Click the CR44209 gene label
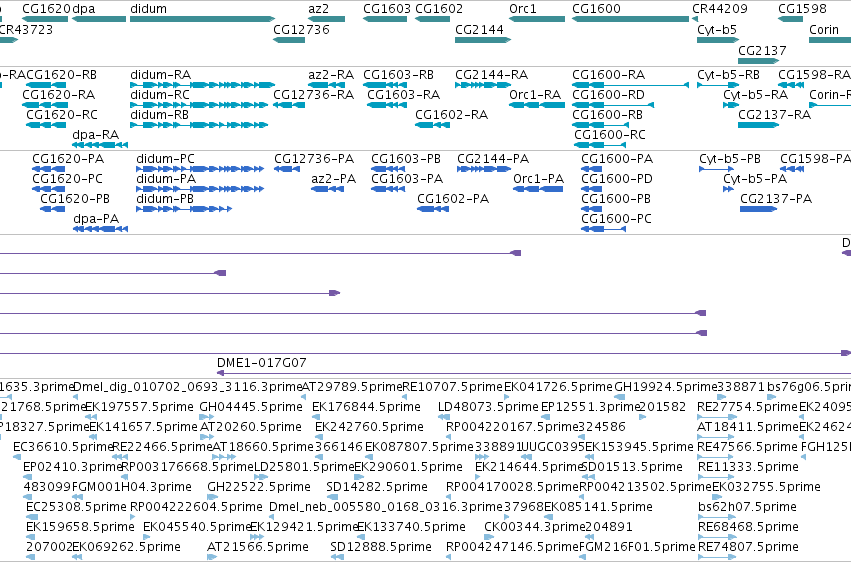 (720, 9)
